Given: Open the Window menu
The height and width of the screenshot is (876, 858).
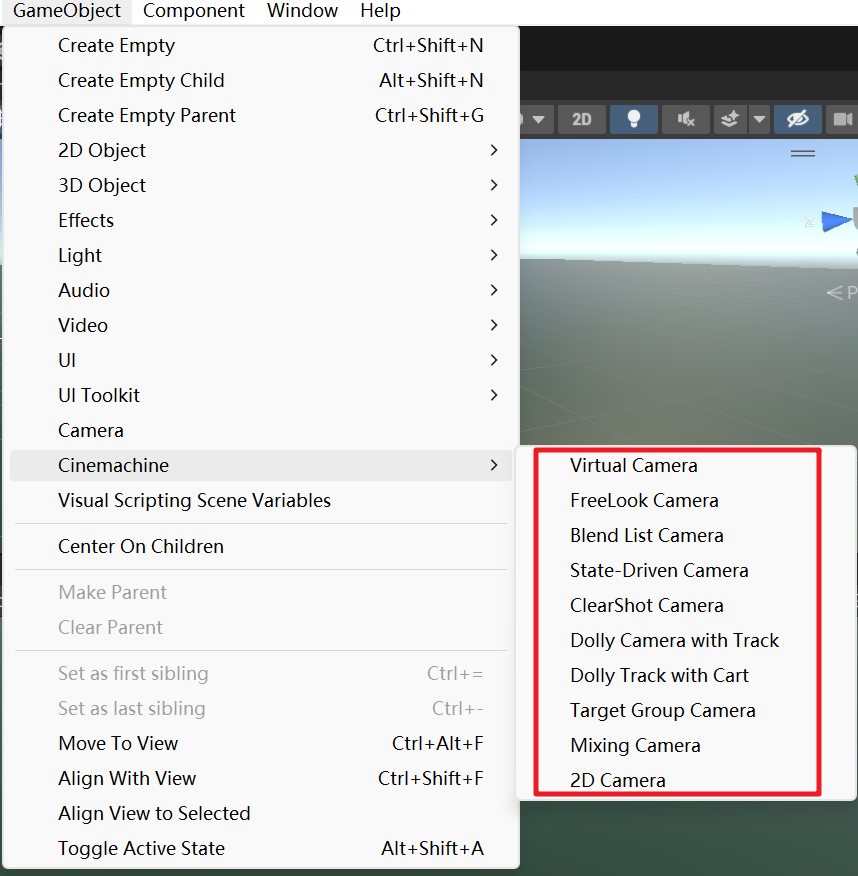Looking at the screenshot, I should click(302, 11).
